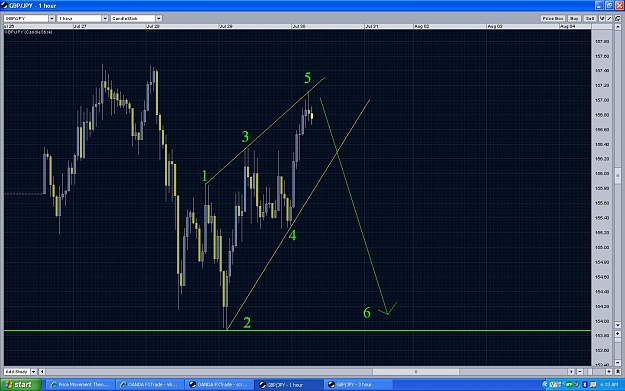Click the horizontal scrollbar left arrow
Screen dimensions: 625x391
click(42, 371)
